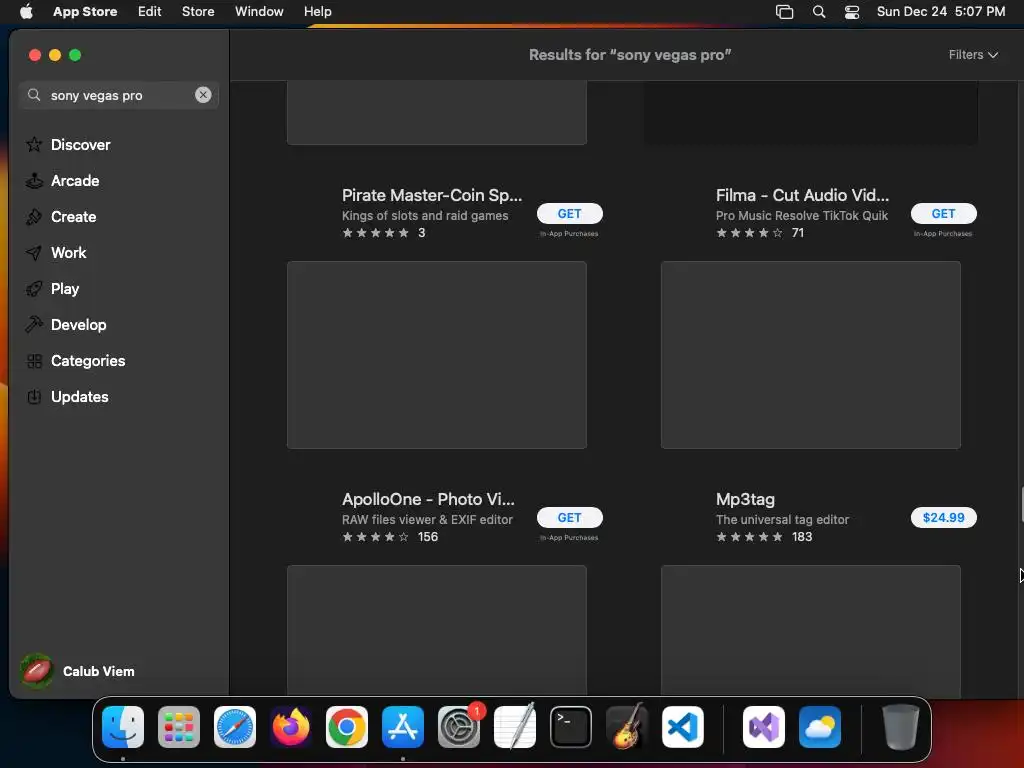Image resolution: width=1024 pixels, height=768 pixels.
Task: Go to Create section
Action: 73,216
